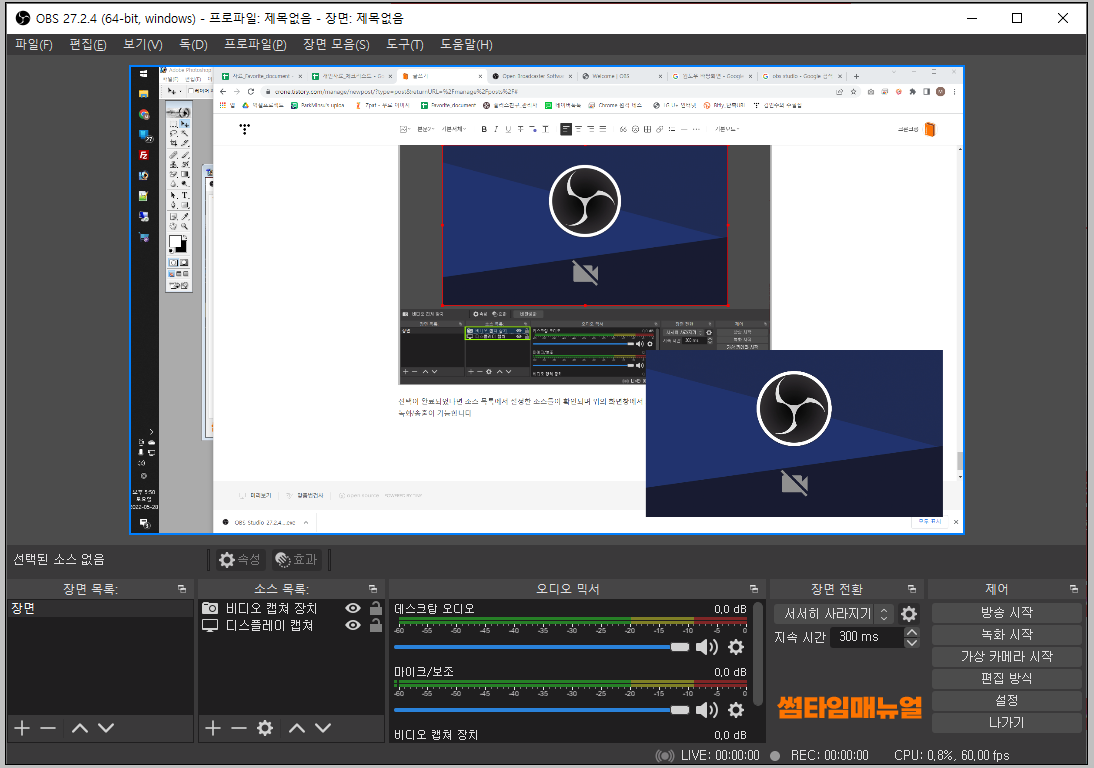The image size is (1094, 768).
Task: Pop out the 제어 dock
Action: [x=1074, y=589]
